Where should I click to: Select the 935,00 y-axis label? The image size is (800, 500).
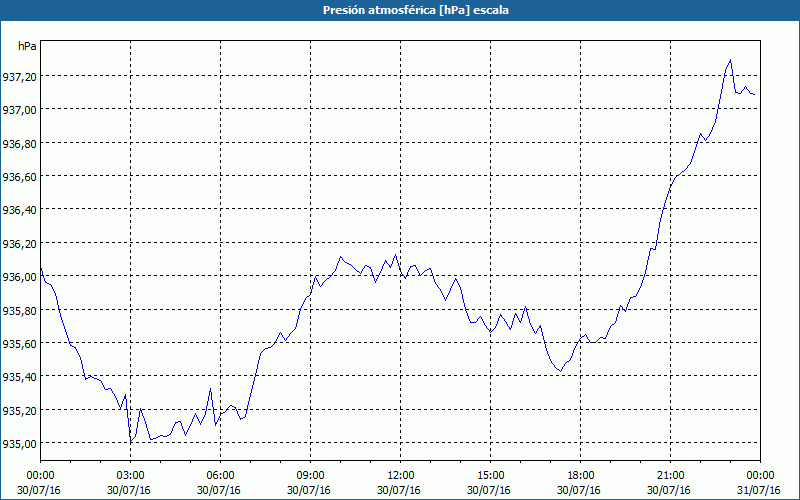coord(19,443)
